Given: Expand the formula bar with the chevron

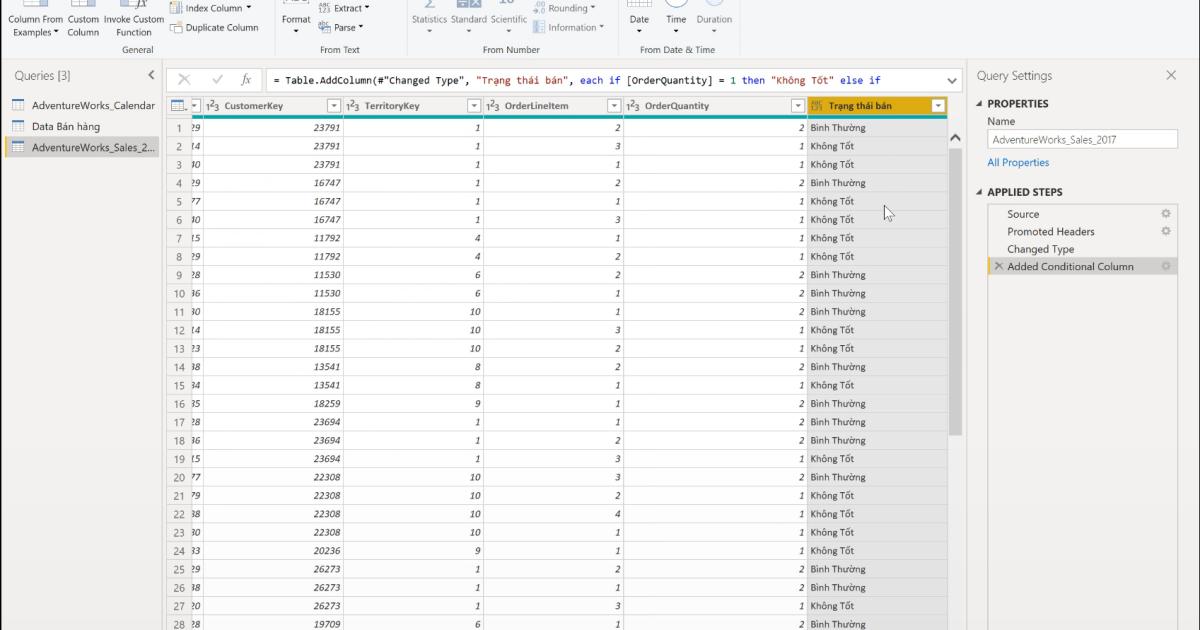Looking at the screenshot, I should click(950, 79).
